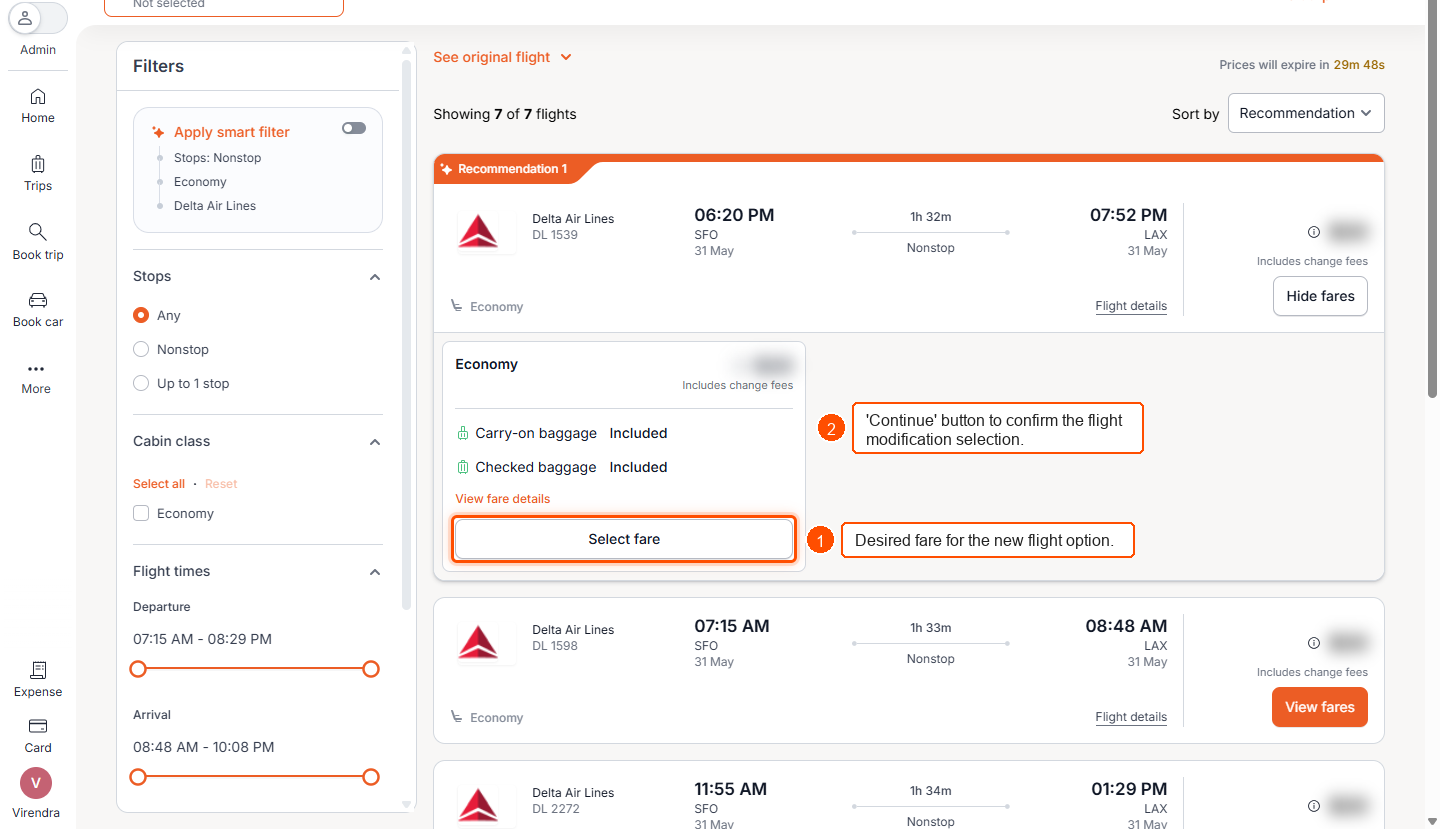Viewport: 1440px width, 829px height.
Task: Click the Economy seat icon on DL 1598
Action: point(456,717)
